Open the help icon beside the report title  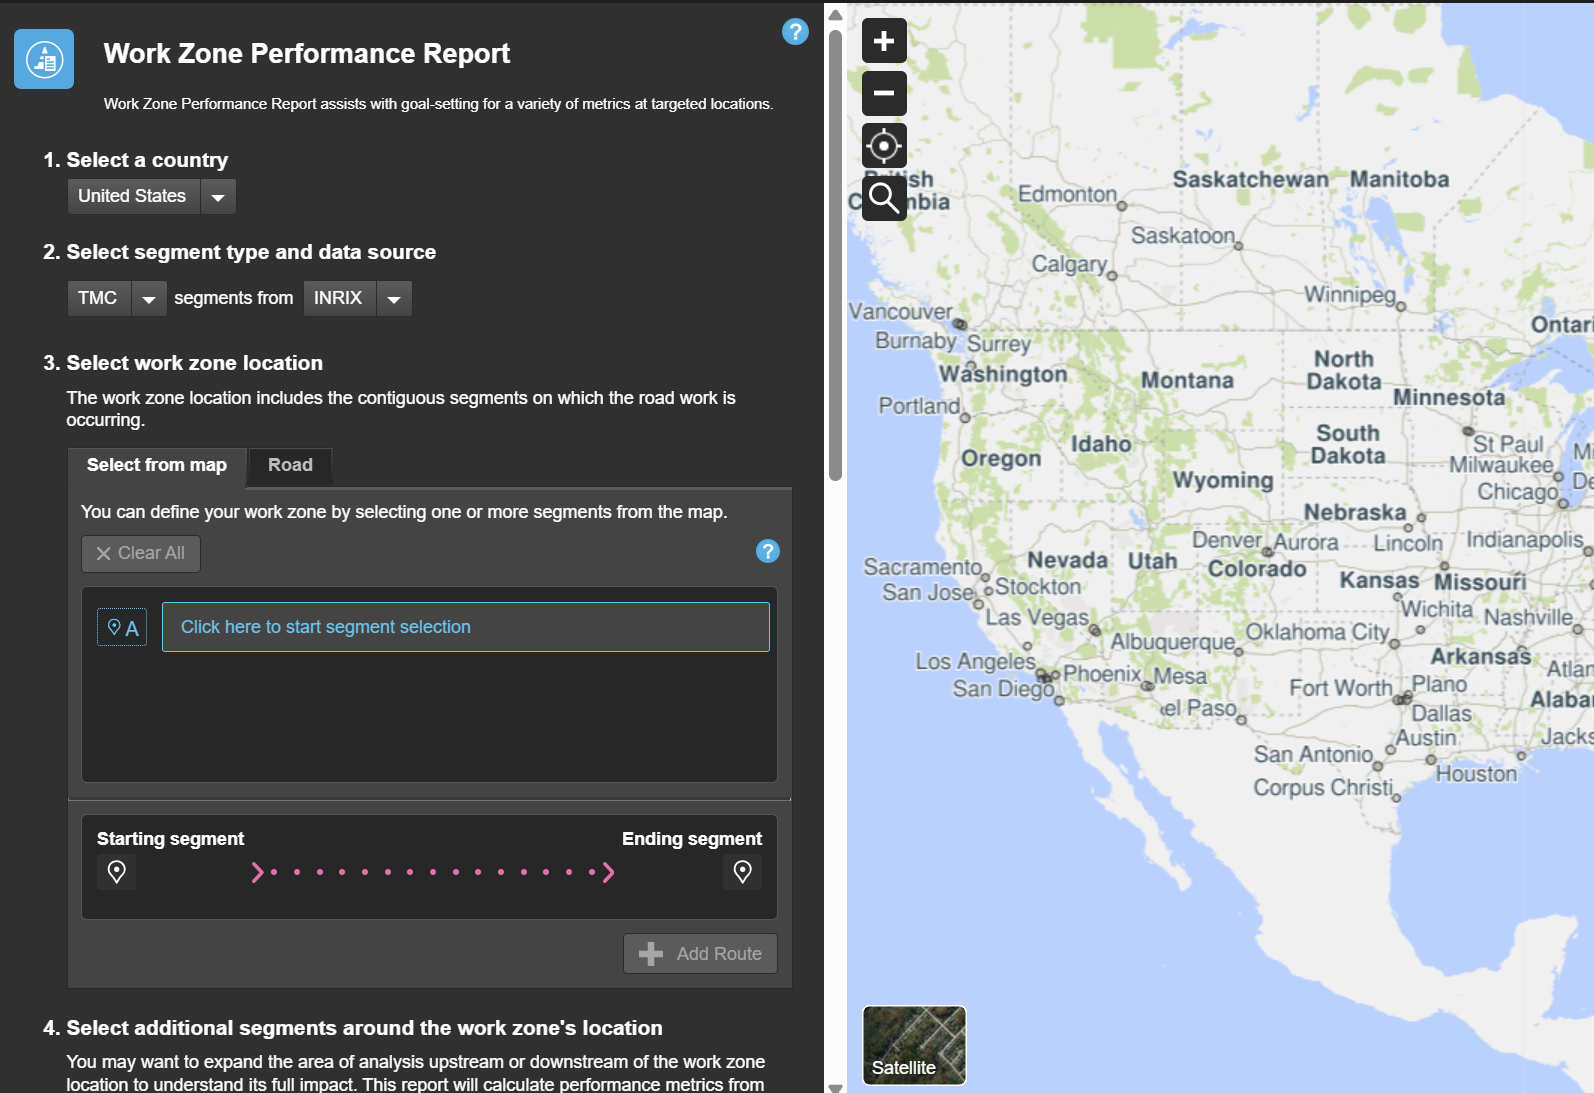click(795, 32)
